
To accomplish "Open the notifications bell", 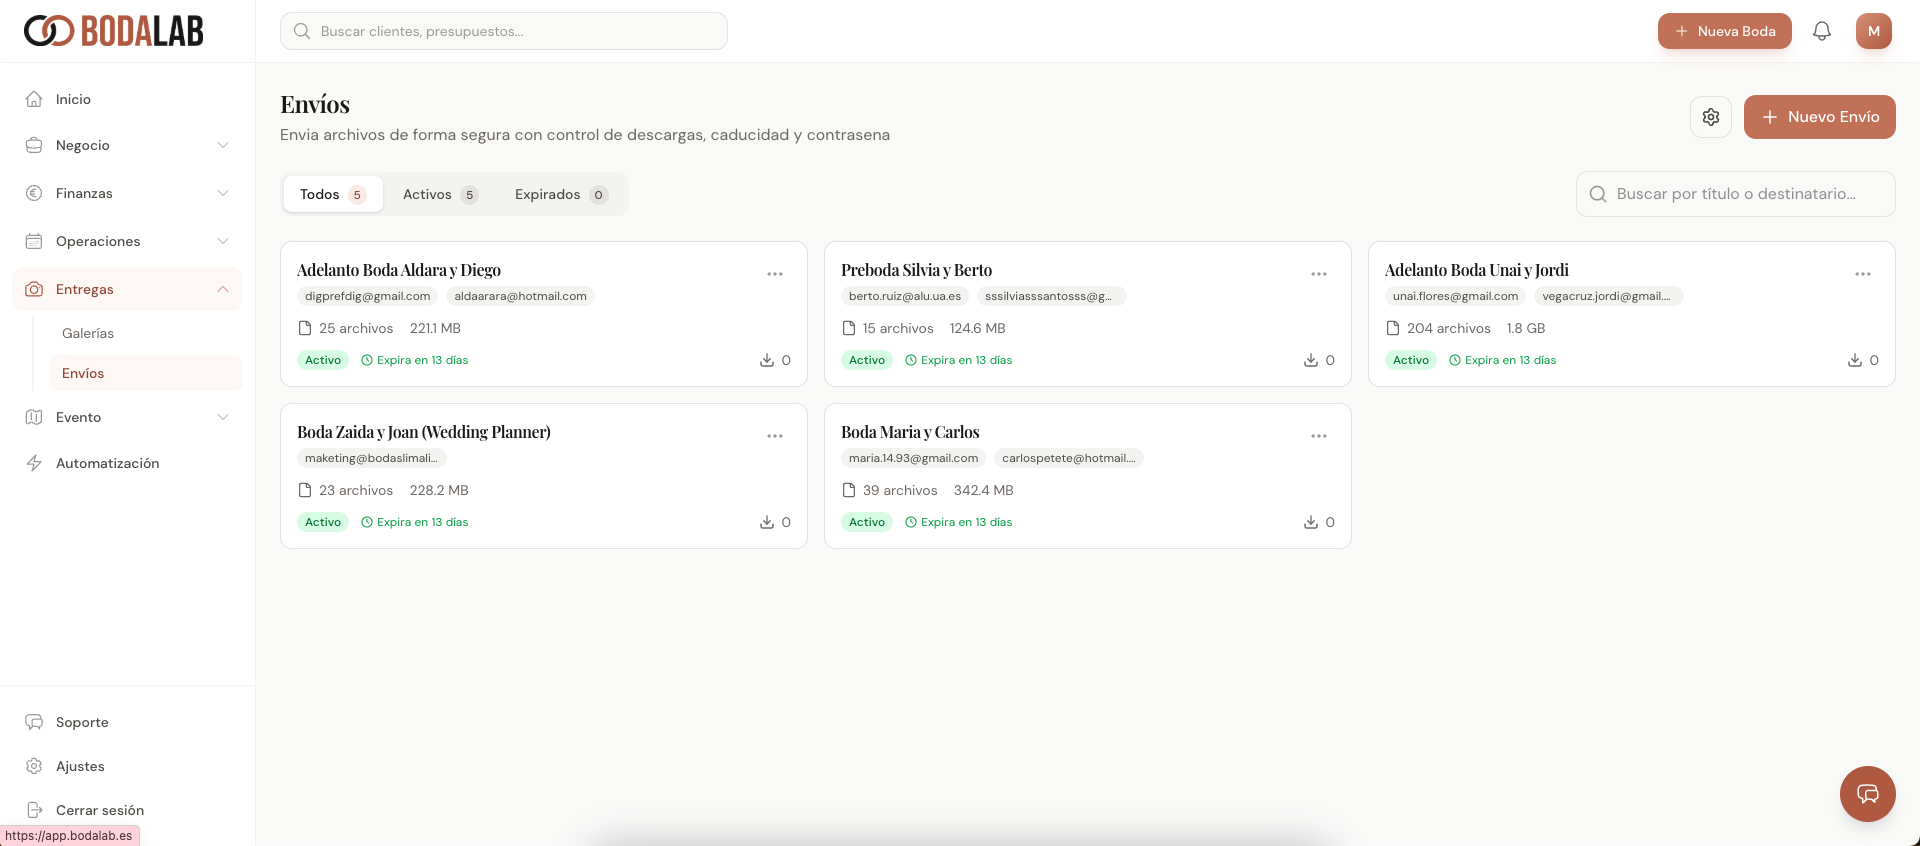I will [x=1821, y=31].
